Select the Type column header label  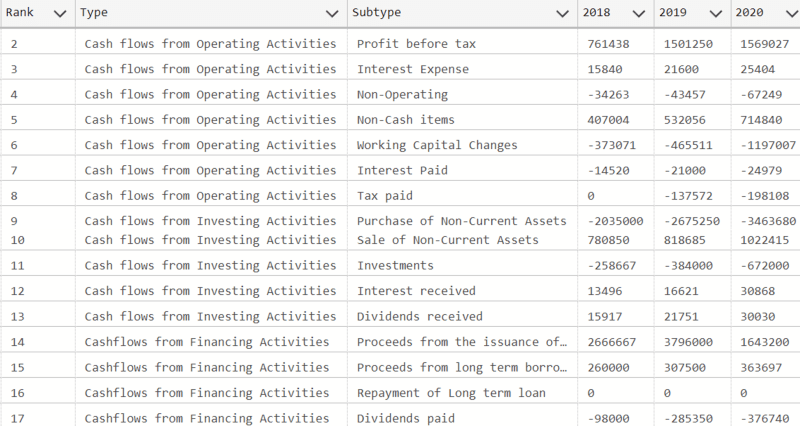(x=94, y=13)
